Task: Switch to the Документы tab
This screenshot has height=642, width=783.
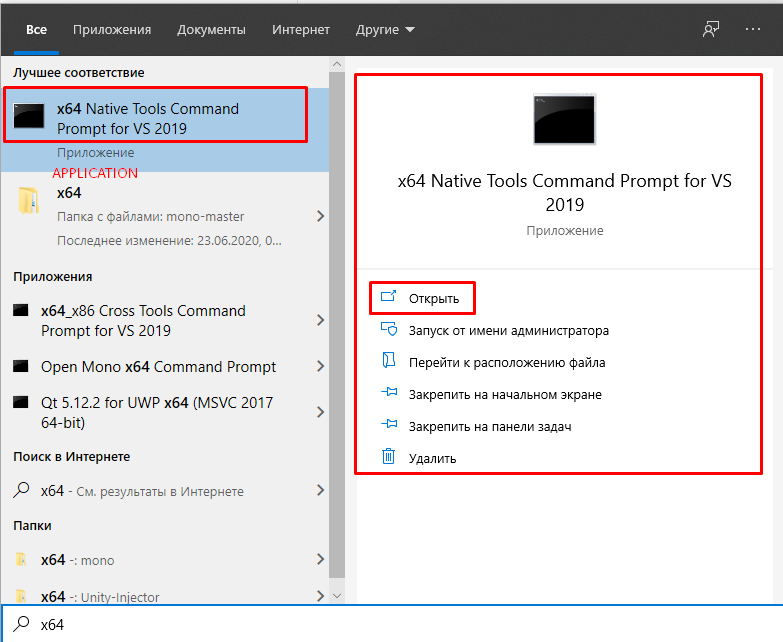Action: (211, 30)
